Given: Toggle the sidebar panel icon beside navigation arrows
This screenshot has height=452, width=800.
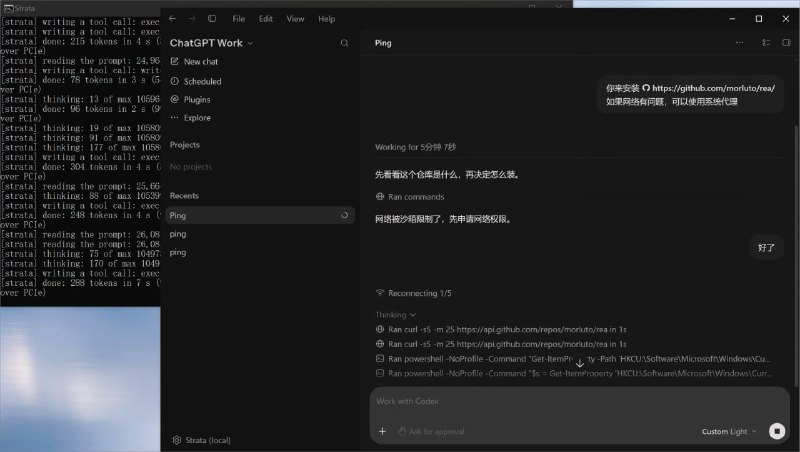Looking at the screenshot, I should (x=212, y=19).
